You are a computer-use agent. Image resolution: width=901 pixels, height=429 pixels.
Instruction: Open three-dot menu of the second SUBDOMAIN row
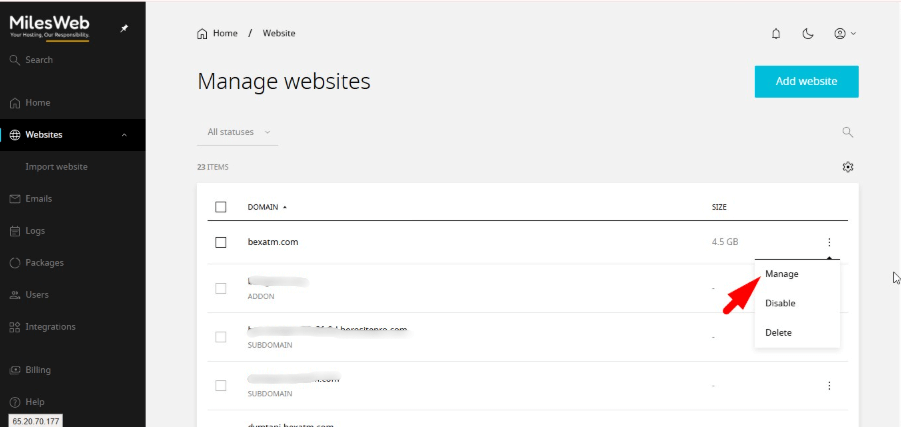point(829,385)
